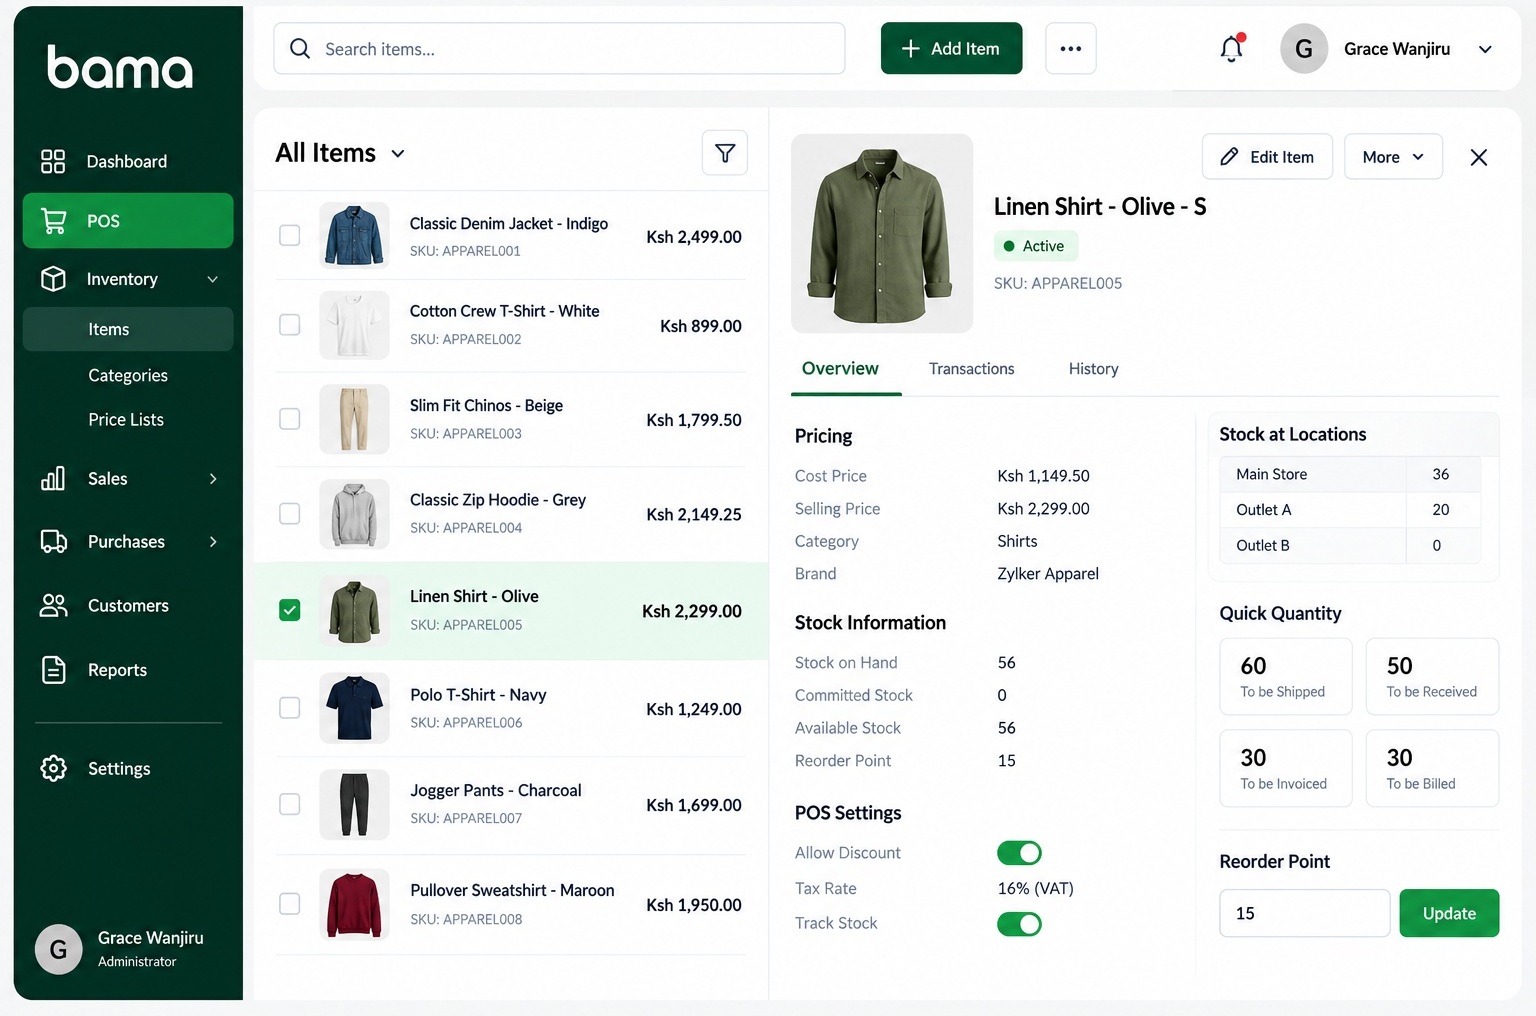Switch to the Transactions tab
The height and width of the screenshot is (1016, 1536).
pos(971,369)
